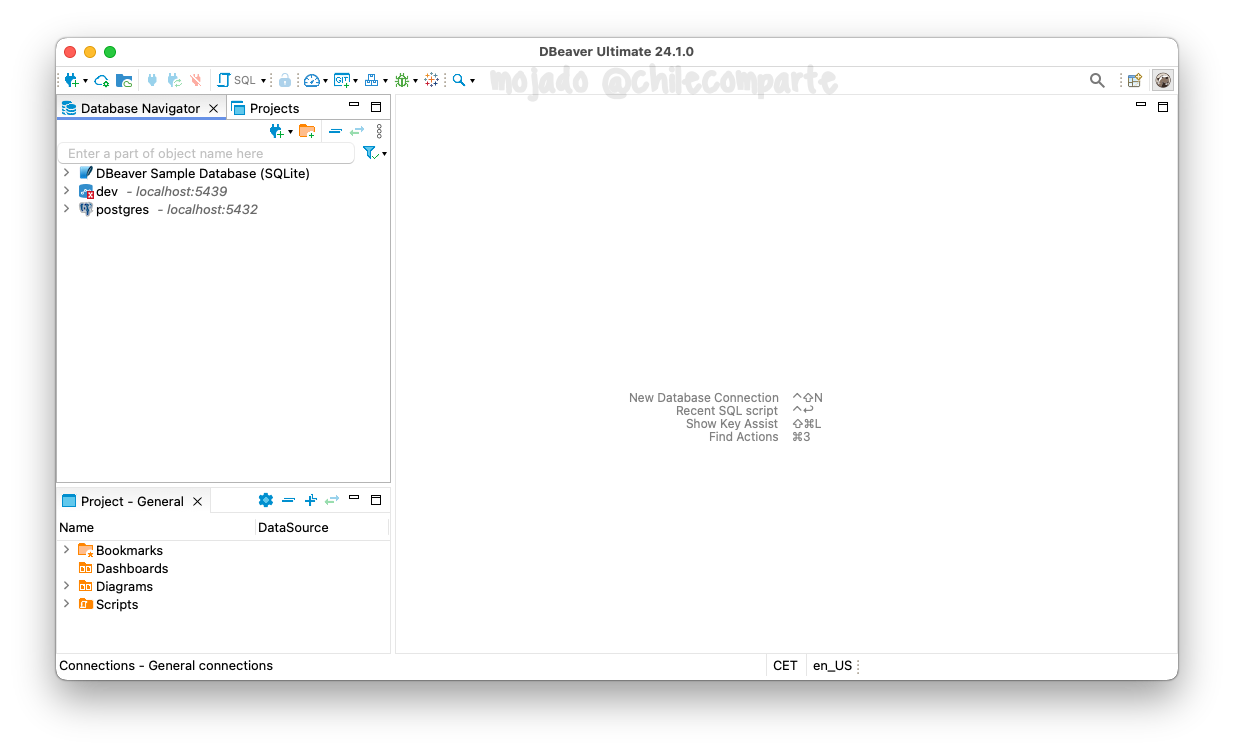Open dropdown arrow beside SQL button
The width and height of the screenshot is (1234, 754).
pyautogui.click(x=264, y=81)
